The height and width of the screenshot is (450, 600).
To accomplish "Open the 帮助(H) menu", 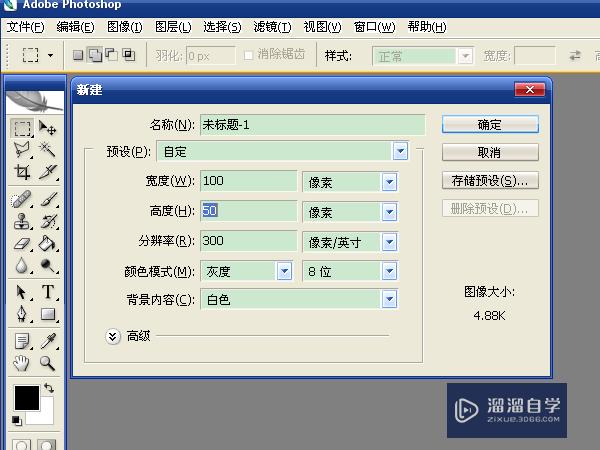I will [427, 27].
